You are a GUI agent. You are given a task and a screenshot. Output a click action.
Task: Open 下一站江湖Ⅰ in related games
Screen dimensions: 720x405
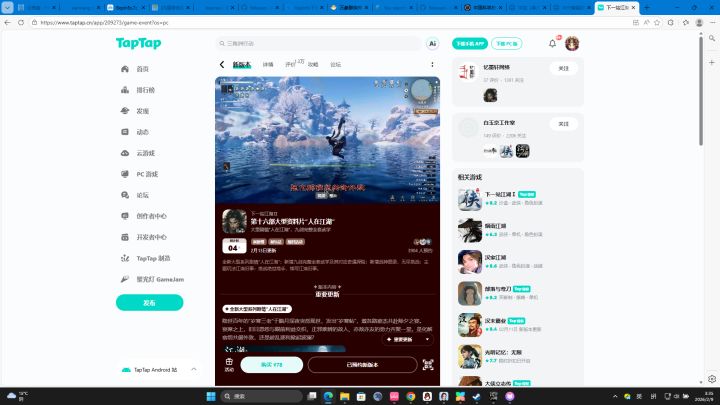[518, 199]
